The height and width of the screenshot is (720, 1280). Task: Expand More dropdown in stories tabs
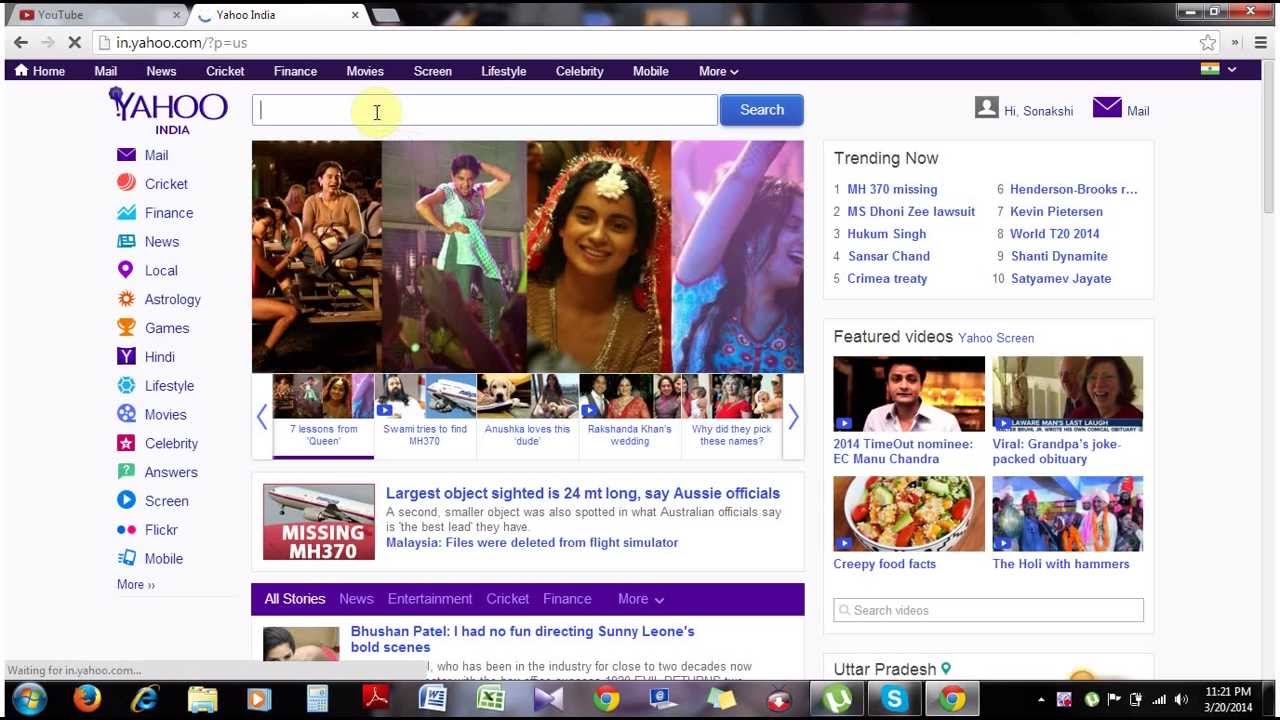point(641,599)
